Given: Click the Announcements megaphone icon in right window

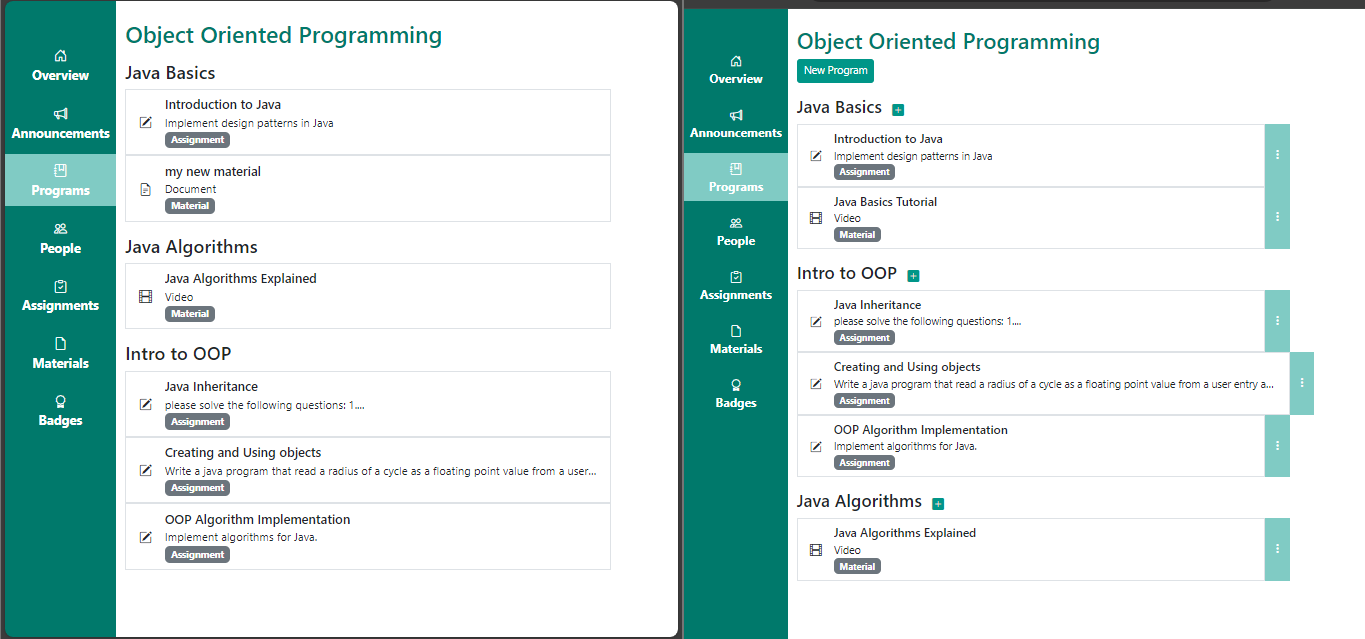Looking at the screenshot, I should 736,115.
